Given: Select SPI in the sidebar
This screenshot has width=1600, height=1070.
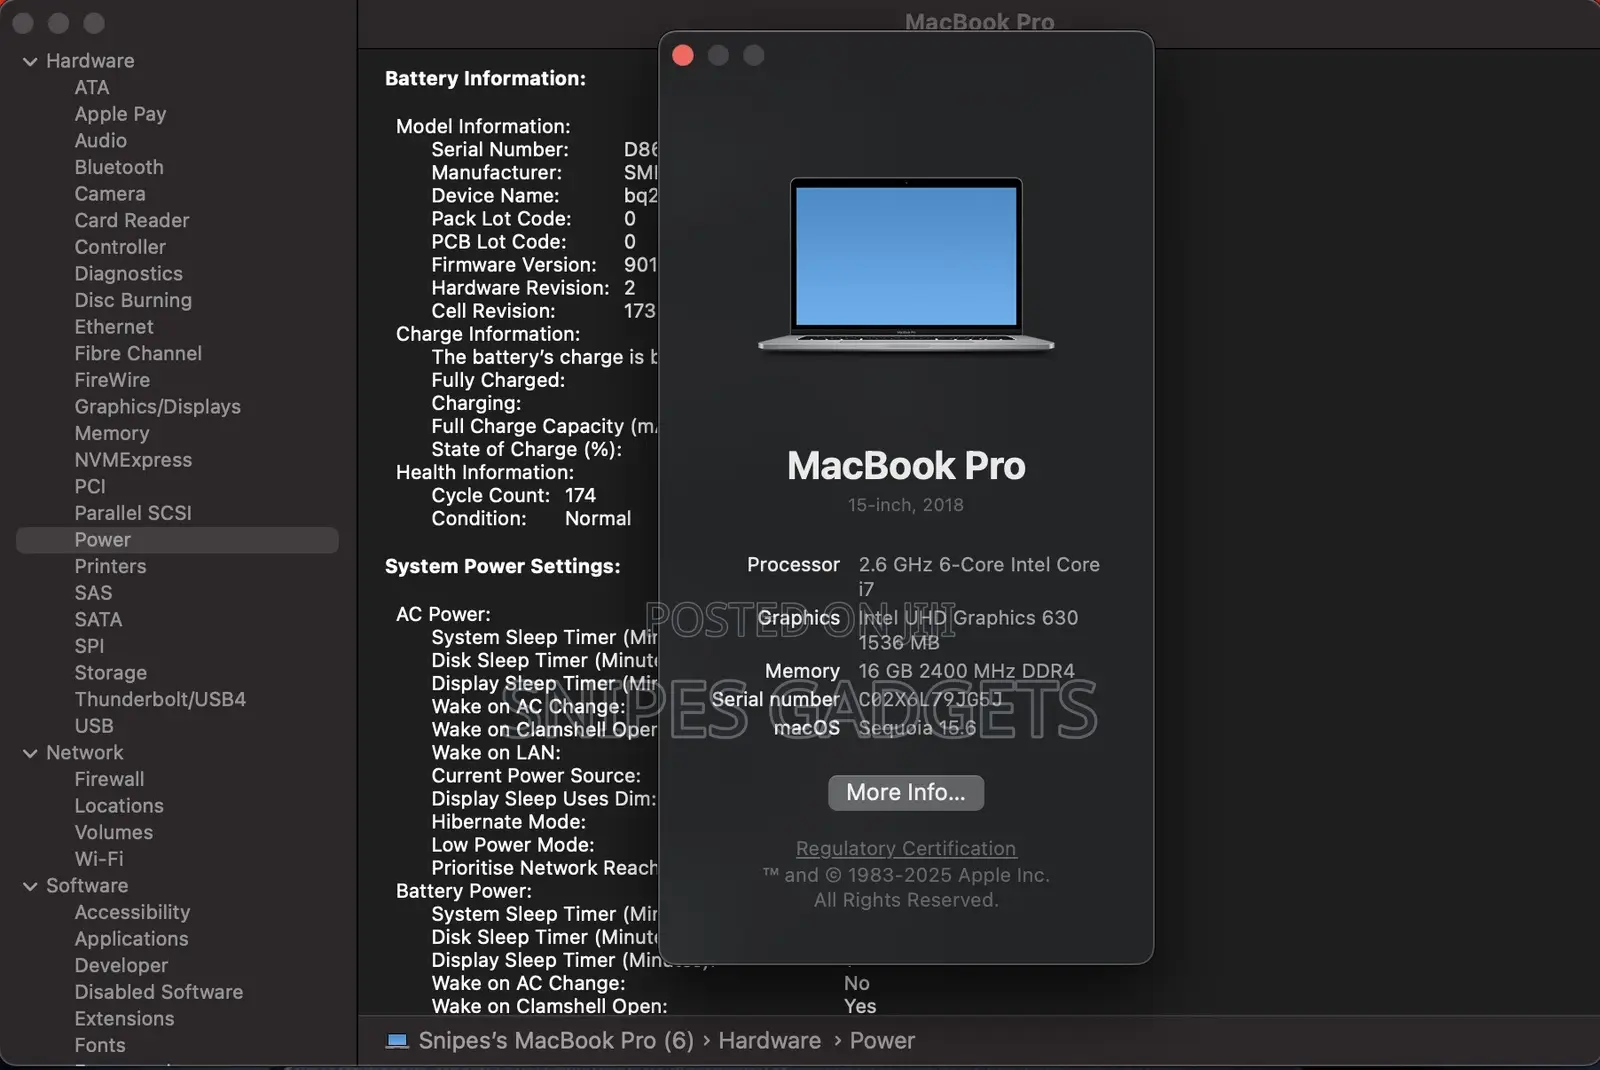Looking at the screenshot, I should tap(89, 646).
